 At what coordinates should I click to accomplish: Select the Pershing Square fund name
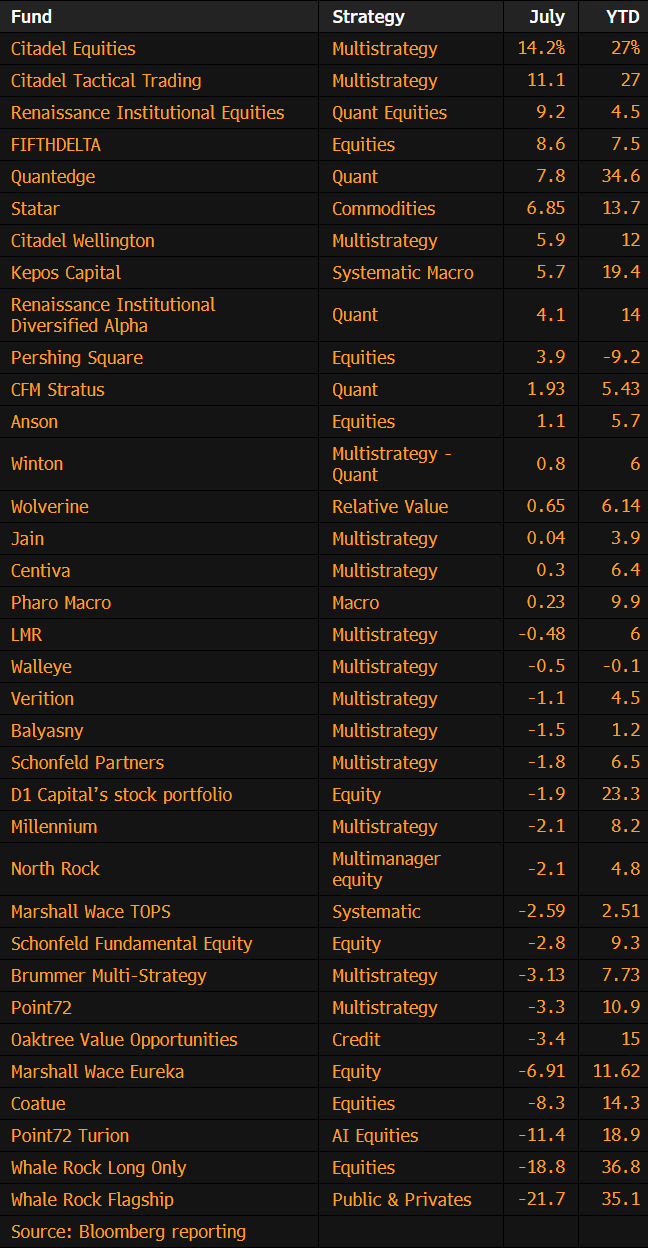click(77, 358)
